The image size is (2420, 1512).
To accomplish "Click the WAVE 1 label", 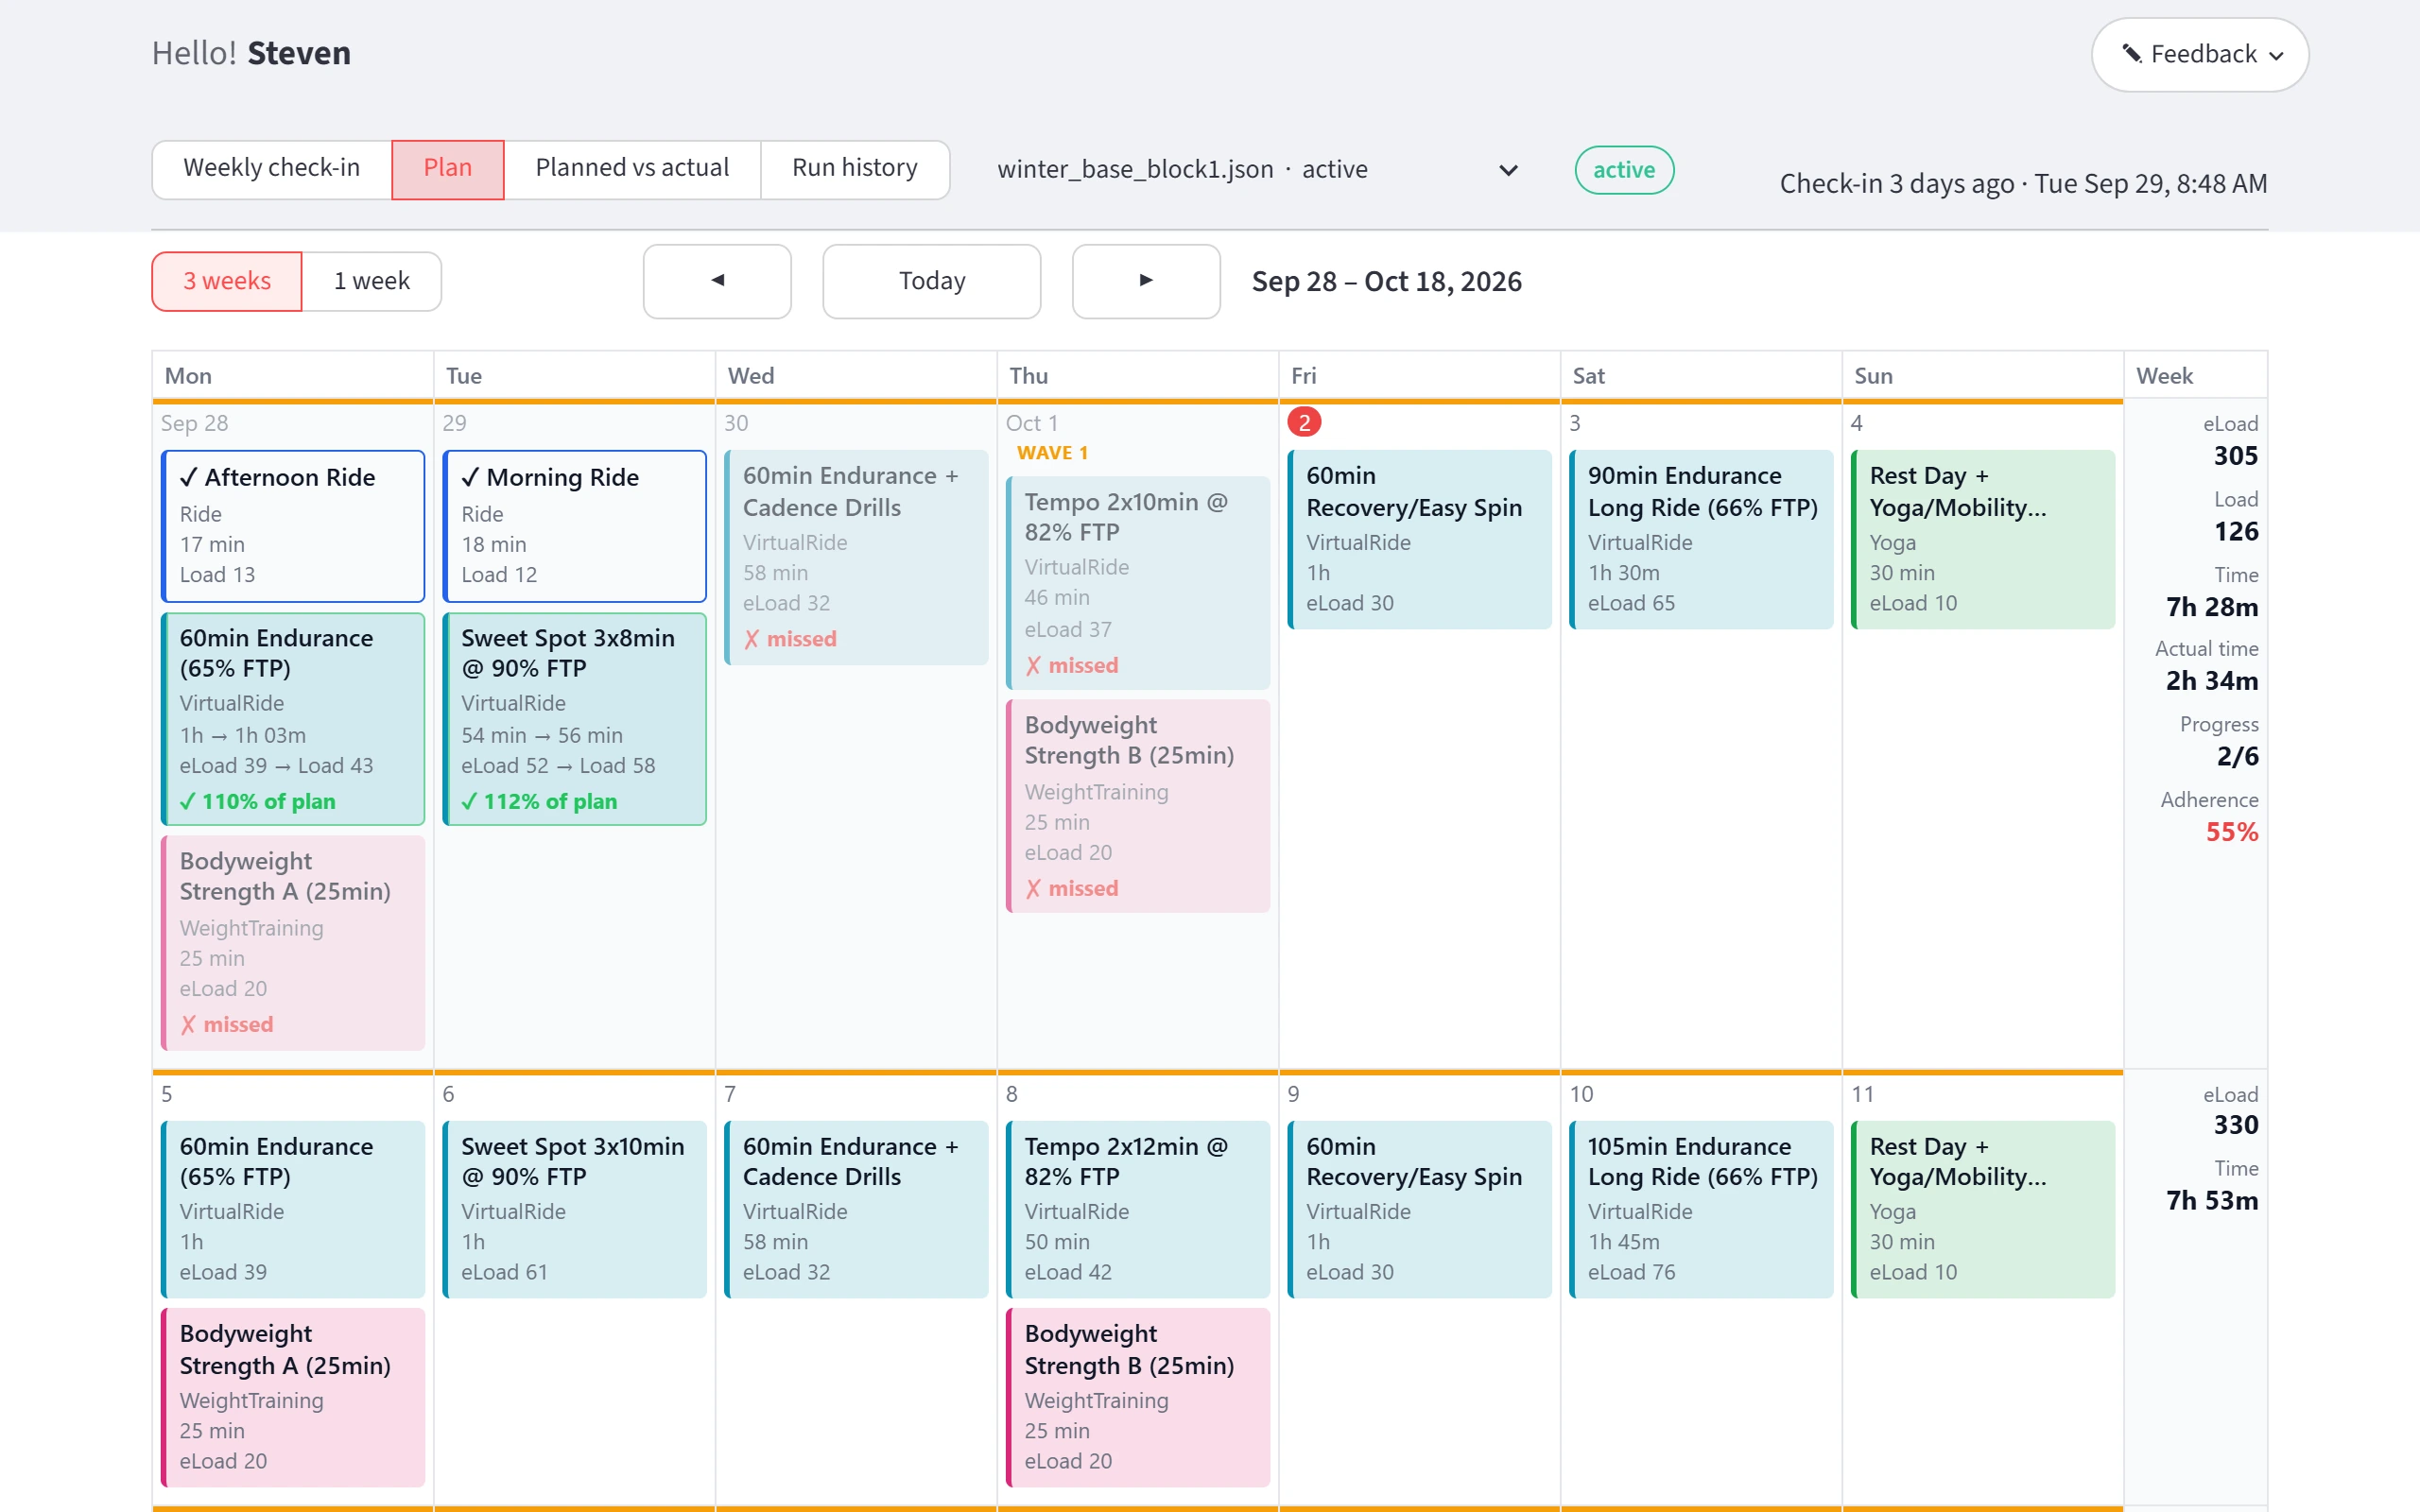I will coord(1052,453).
